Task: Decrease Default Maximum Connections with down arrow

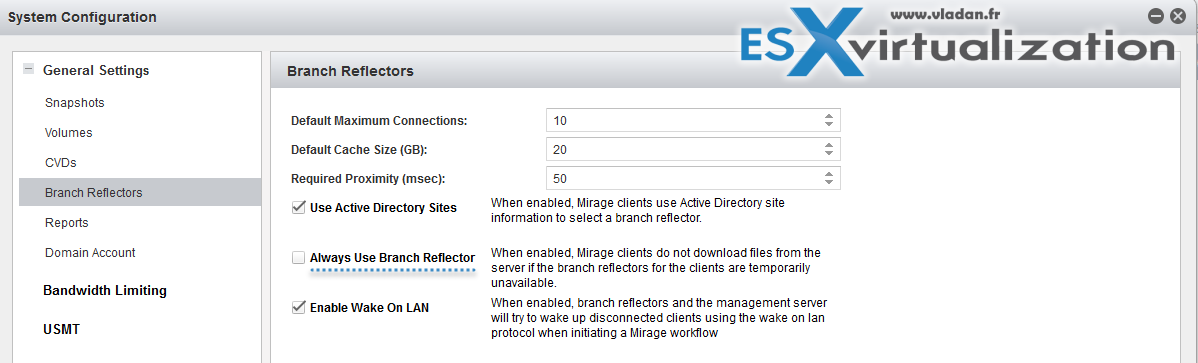Action: pyautogui.click(x=829, y=124)
